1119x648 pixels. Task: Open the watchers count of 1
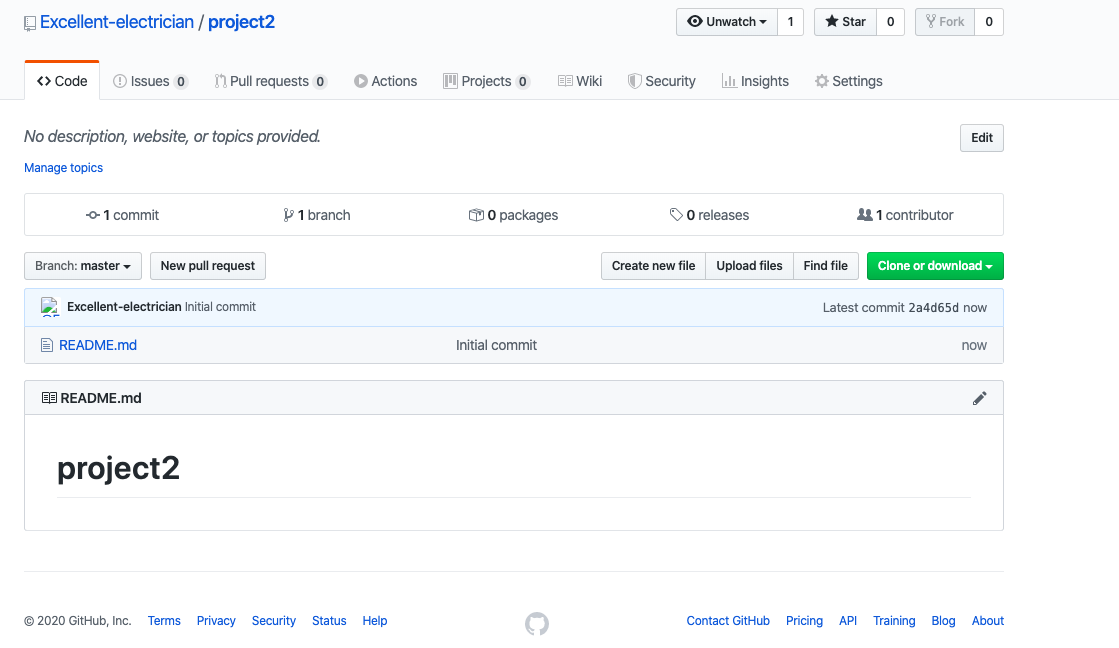coord(791,22)
